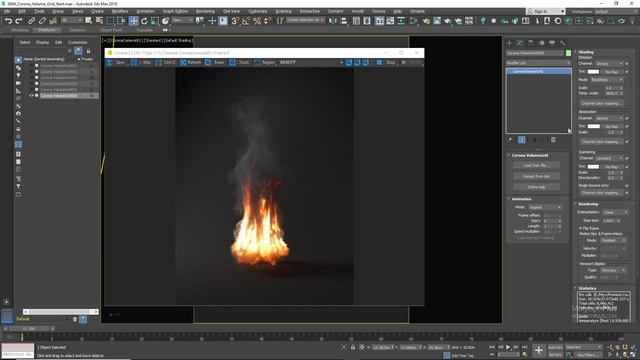Open Emission Mode dropdown
640x360 pixels.
pos(606,80)
